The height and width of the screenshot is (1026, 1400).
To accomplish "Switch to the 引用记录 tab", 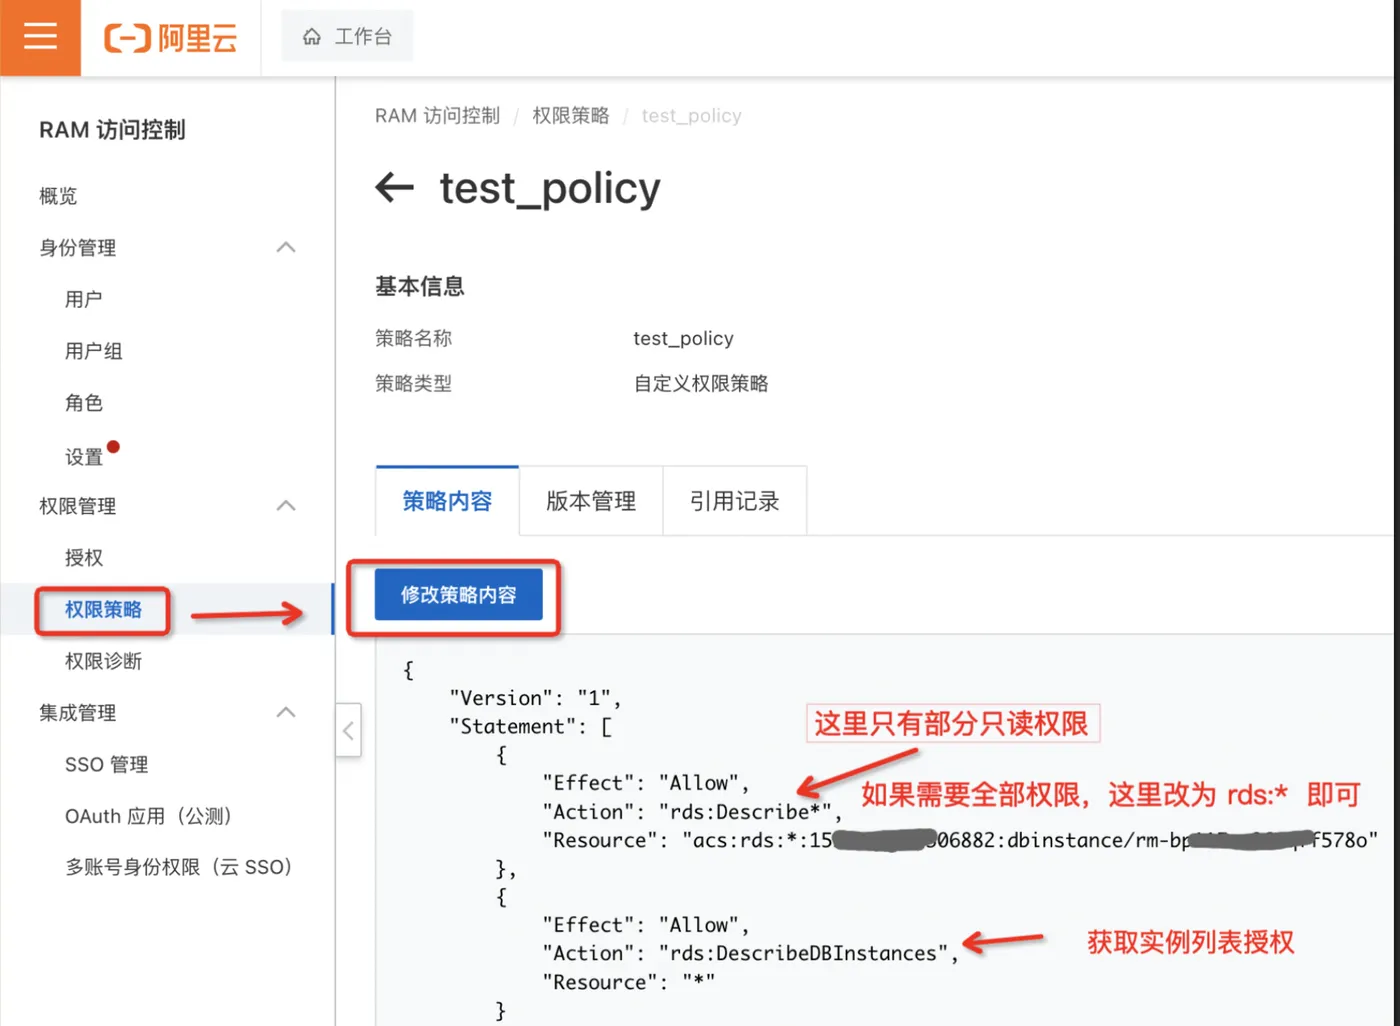I will (x=735, y=501).
